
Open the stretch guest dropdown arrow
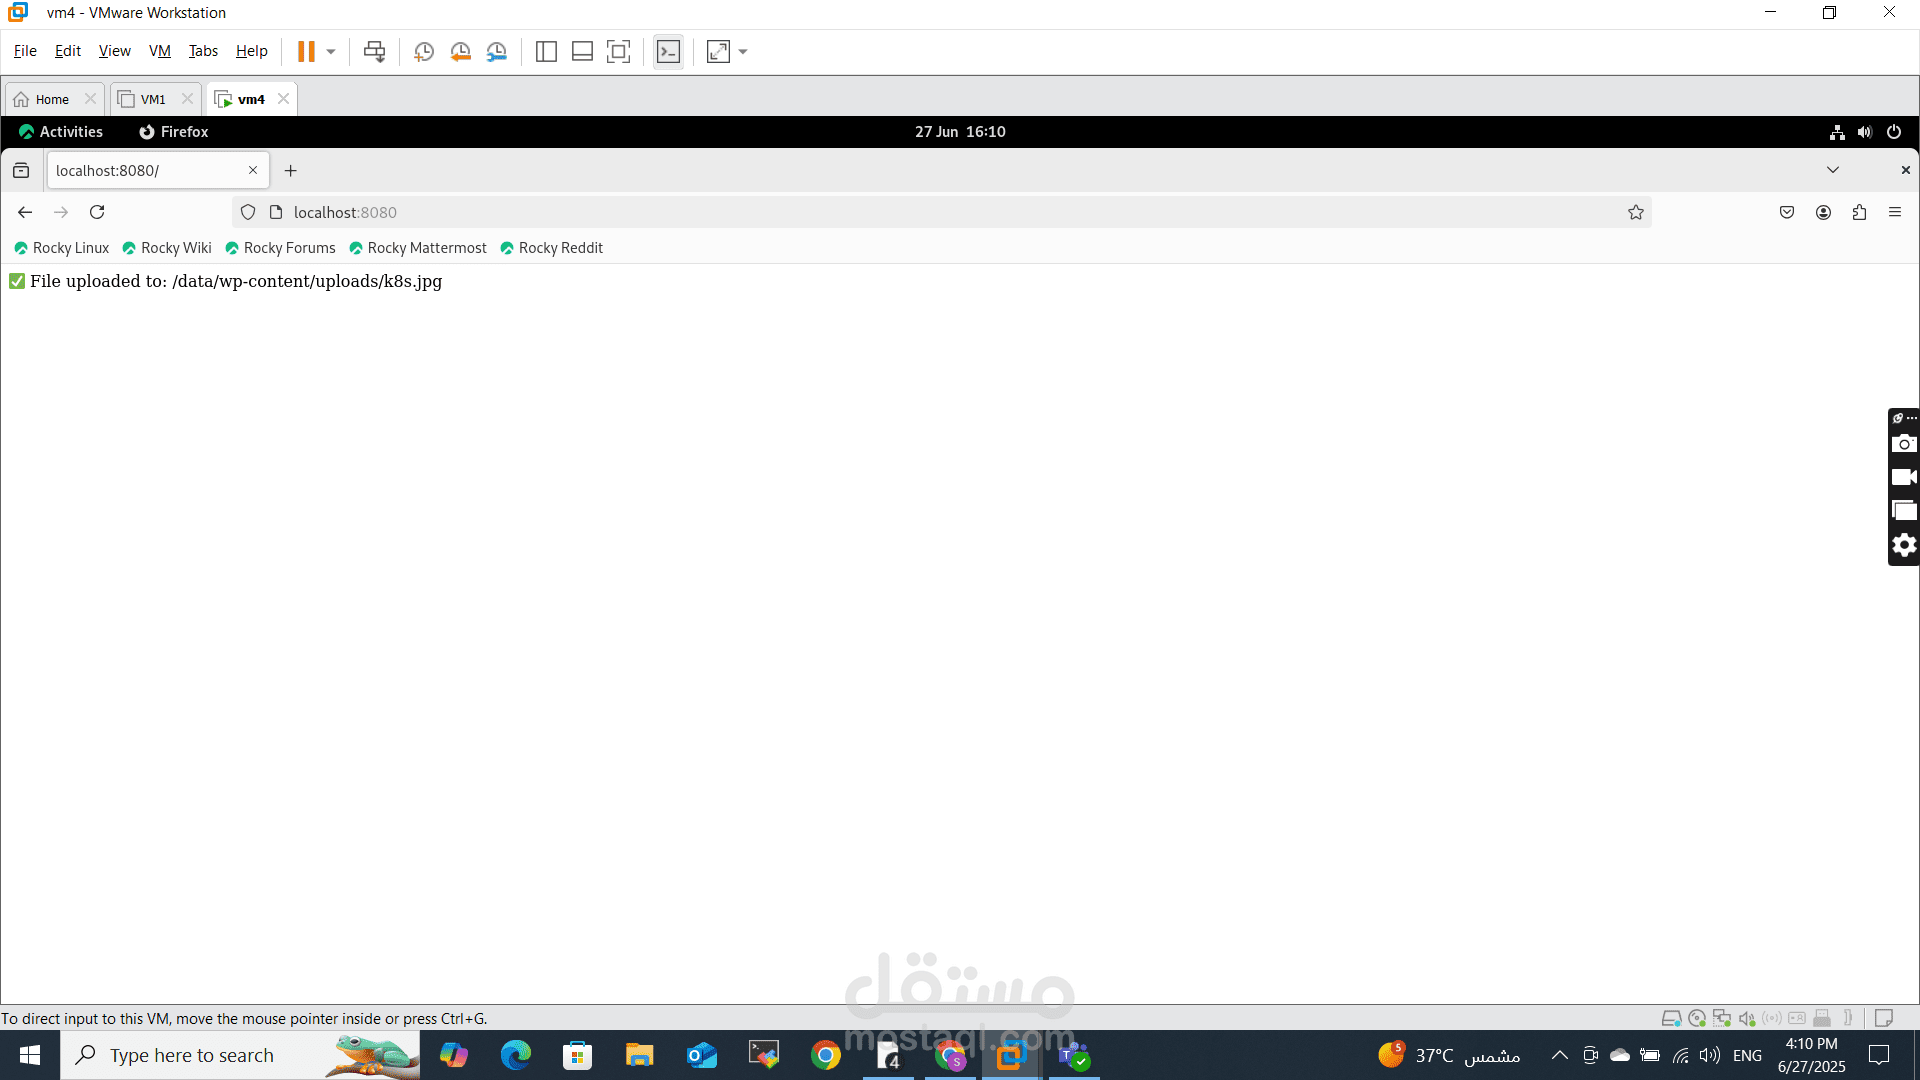point(743,52)
